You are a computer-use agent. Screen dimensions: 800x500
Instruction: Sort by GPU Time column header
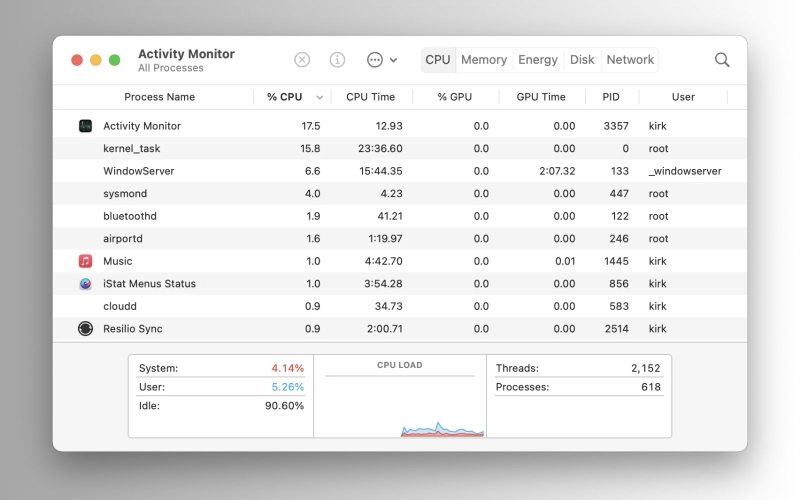pos(541,97)
